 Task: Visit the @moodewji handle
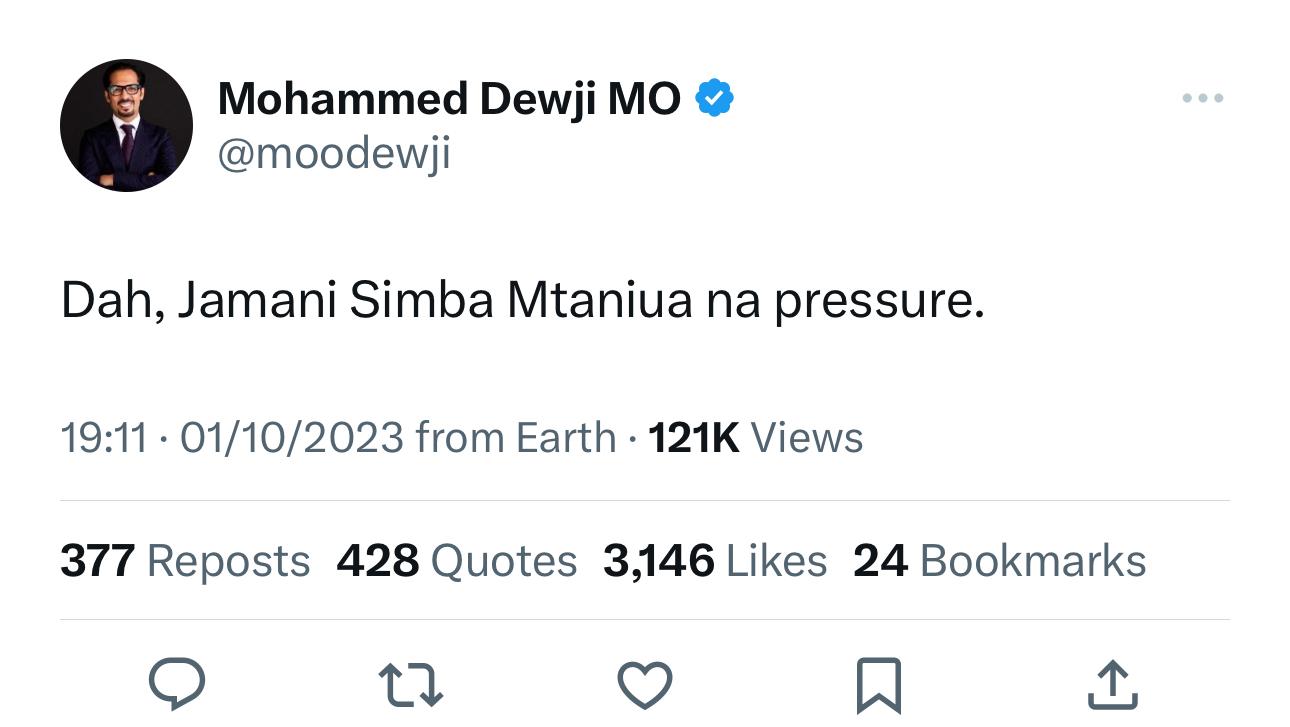[334, 153]
